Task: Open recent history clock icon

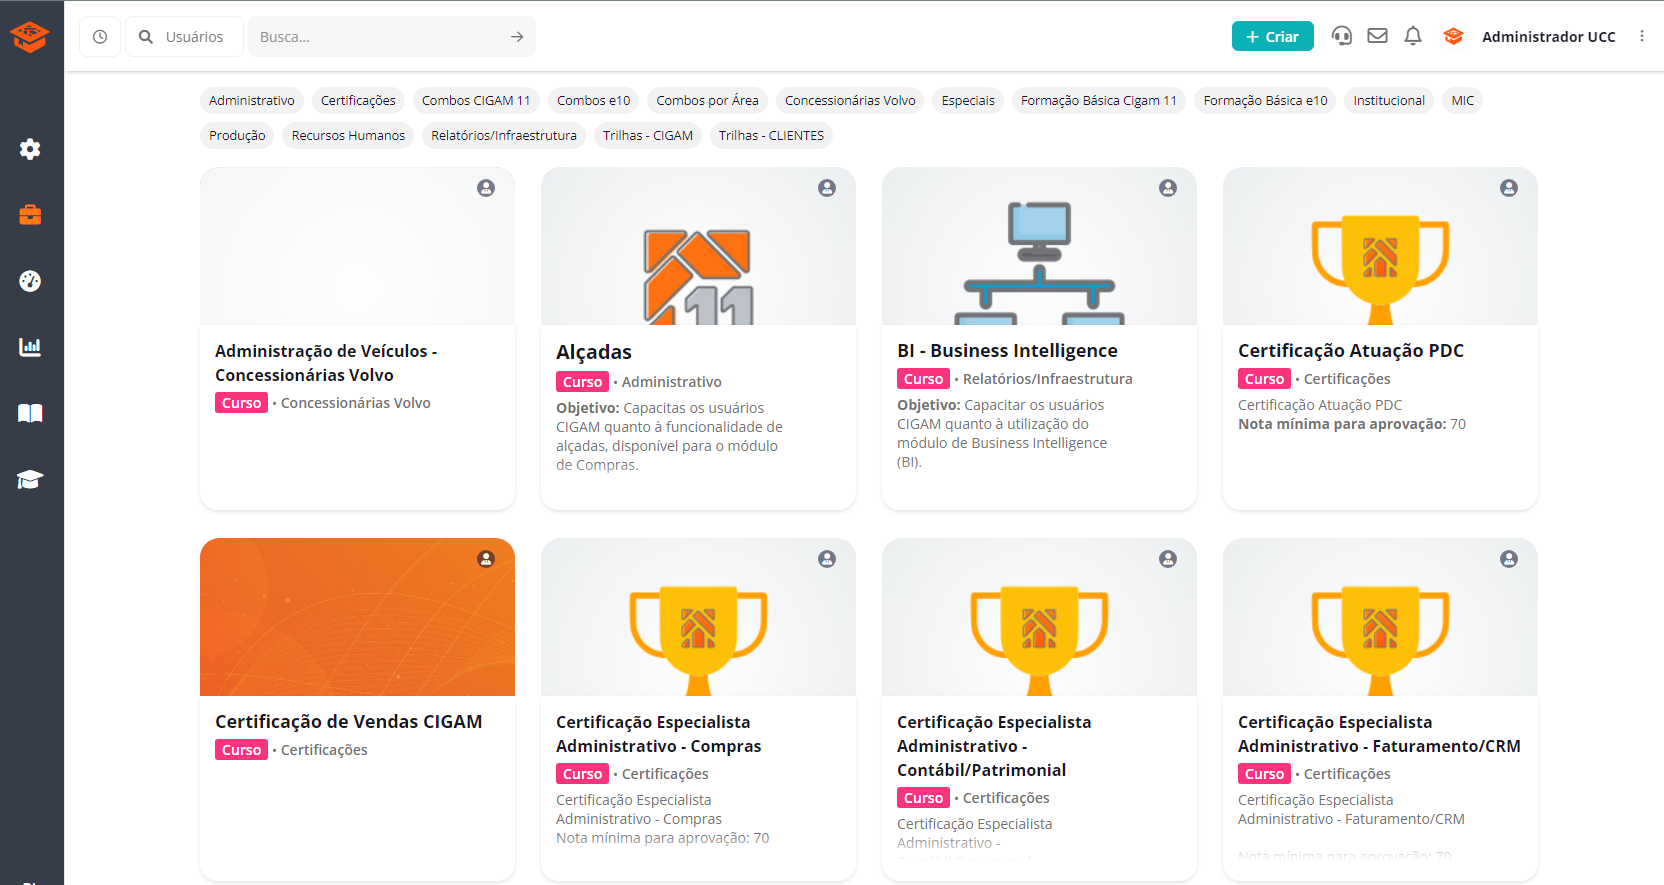Action: coord(100,37)
